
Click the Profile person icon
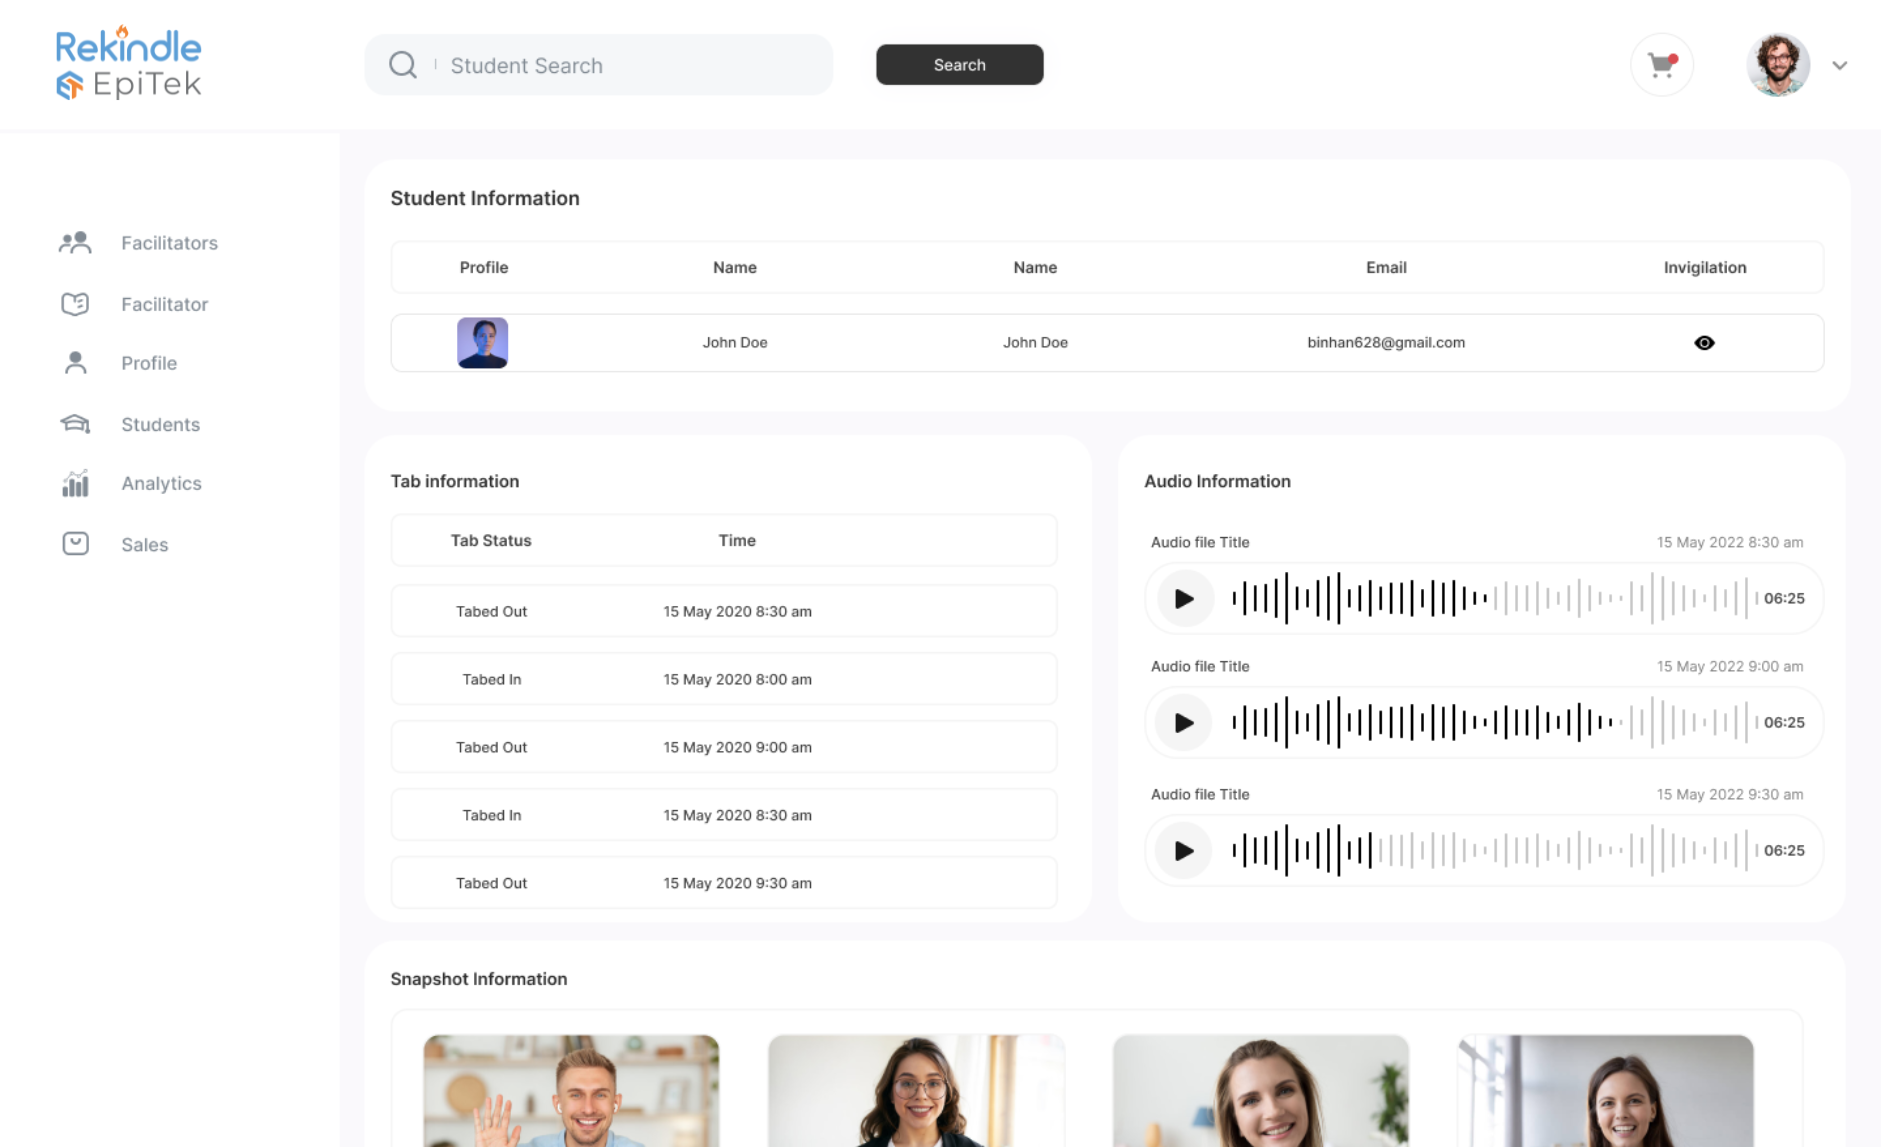pyautogui.click(x=75, y=363)
